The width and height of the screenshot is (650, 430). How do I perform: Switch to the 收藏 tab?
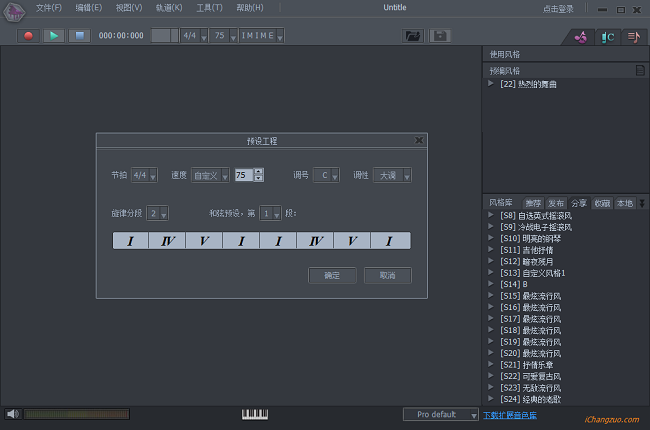[601, 203]
